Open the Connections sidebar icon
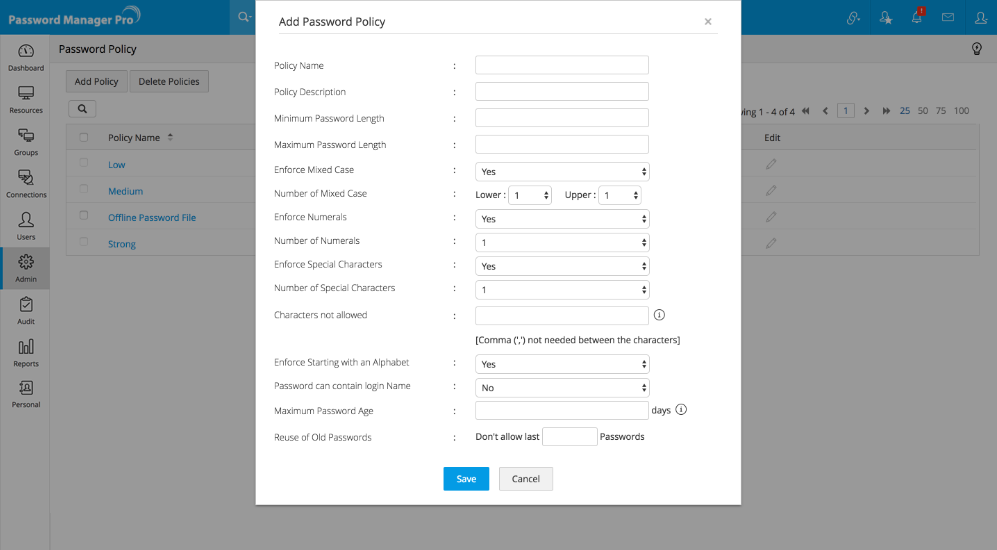This screenshot has height=550, width=997. pyautogui.click(x=26, y=179)
